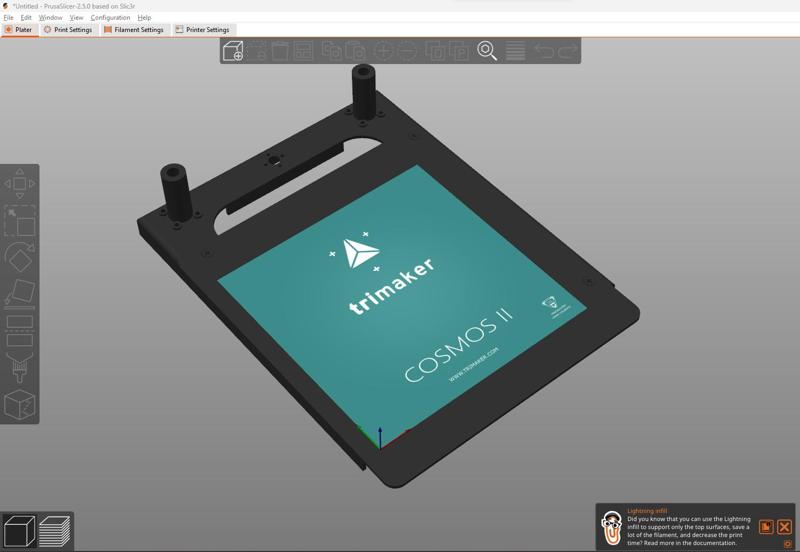Screen dimensions: 800x552
Task: Select the Cut gizmo tool
Action: (19, 331)
